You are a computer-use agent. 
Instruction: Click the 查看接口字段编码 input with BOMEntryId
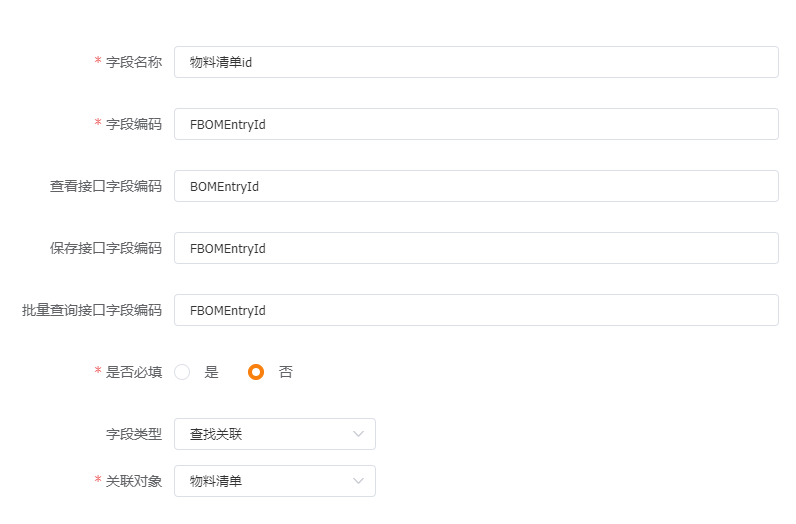pos(476,186)
